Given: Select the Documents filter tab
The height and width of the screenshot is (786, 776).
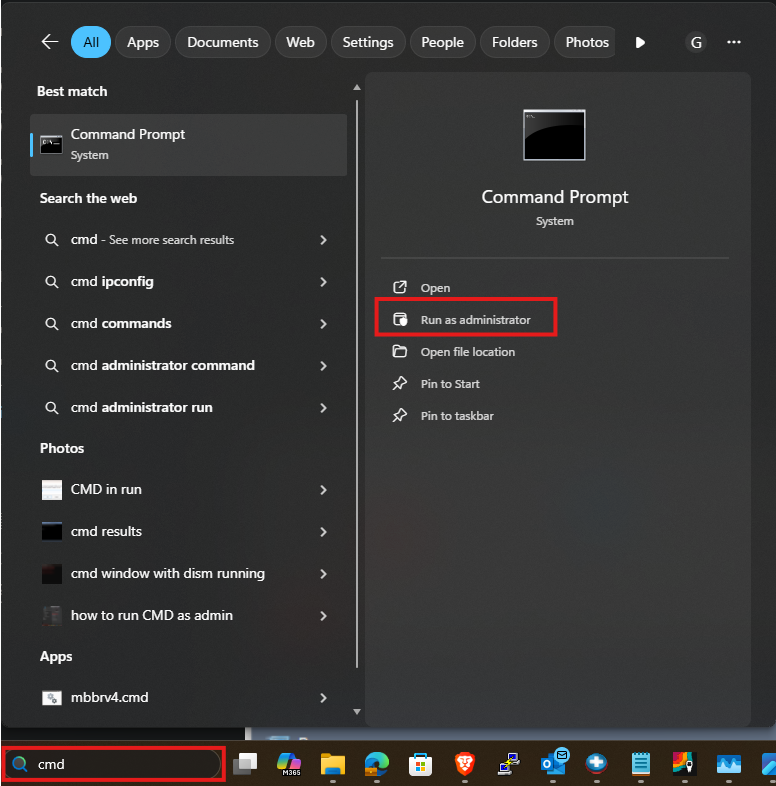Looking at the screenshot, I should (223, 42).
